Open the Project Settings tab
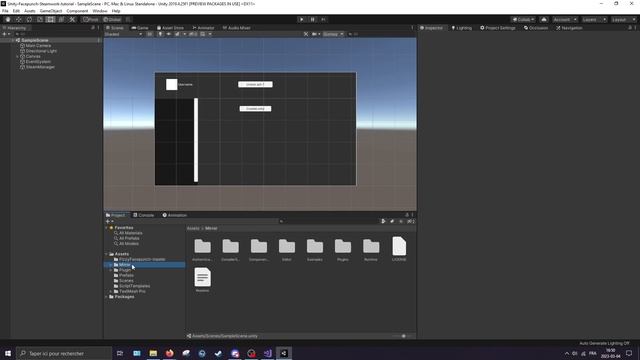640x360 pixels. point(498,28)
